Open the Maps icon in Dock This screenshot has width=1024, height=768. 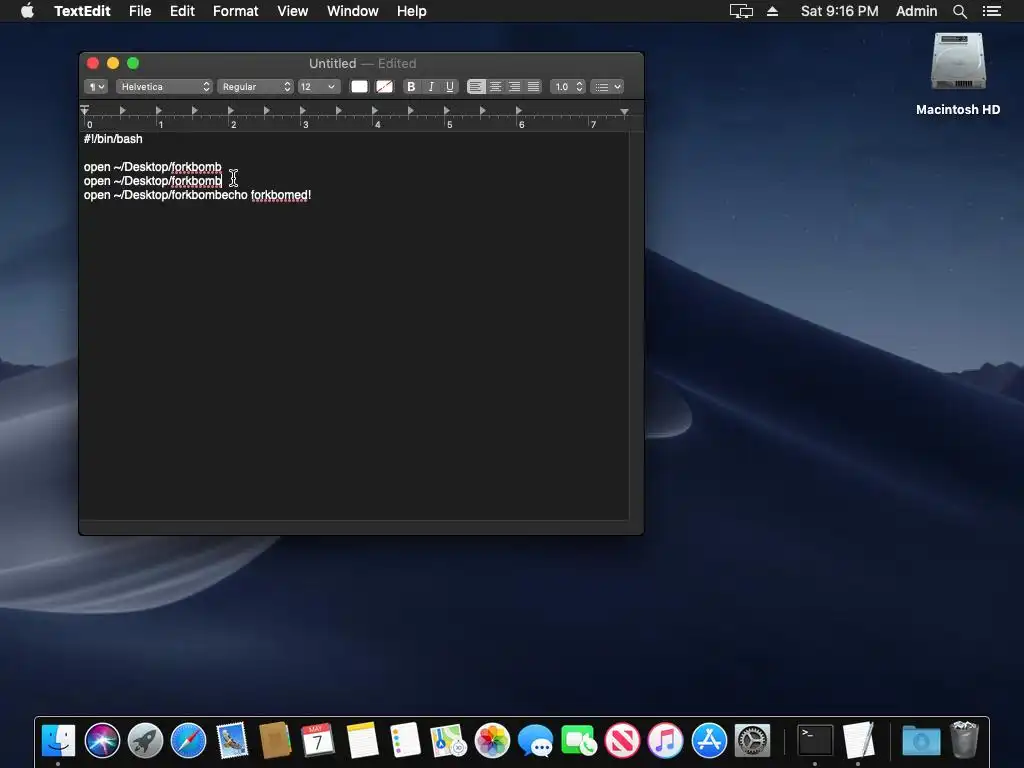tap(449, 741)
